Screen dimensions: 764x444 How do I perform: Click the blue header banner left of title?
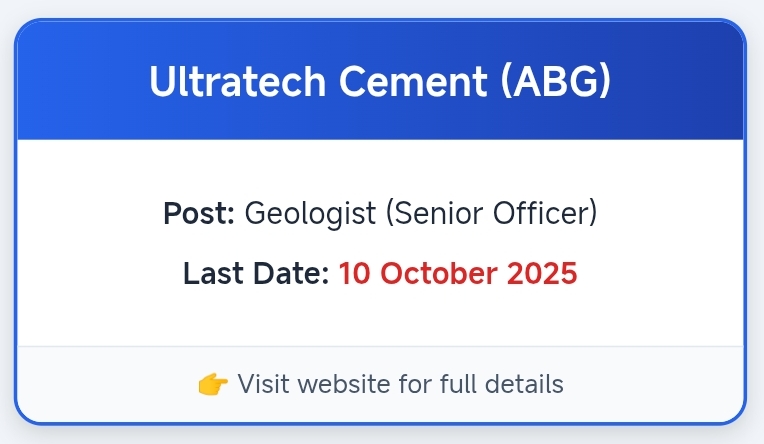click(80, 82)
